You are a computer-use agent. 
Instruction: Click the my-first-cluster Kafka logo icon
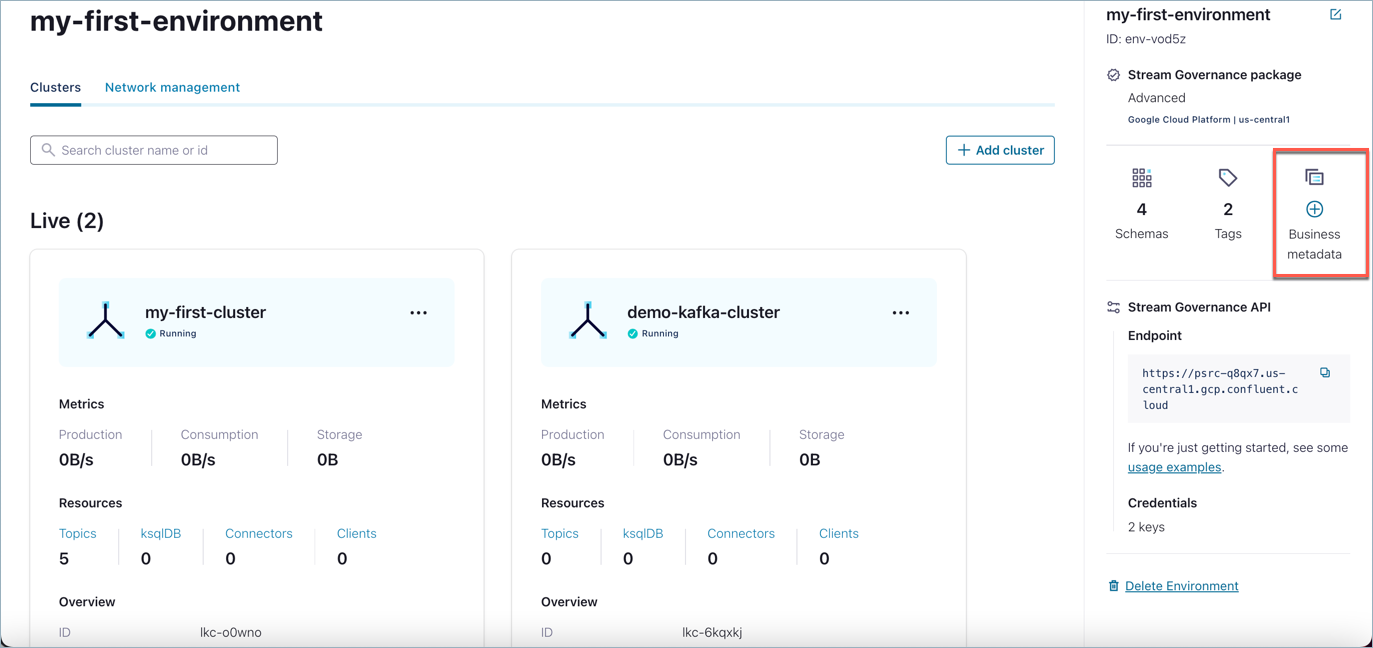tap(105, 321)
